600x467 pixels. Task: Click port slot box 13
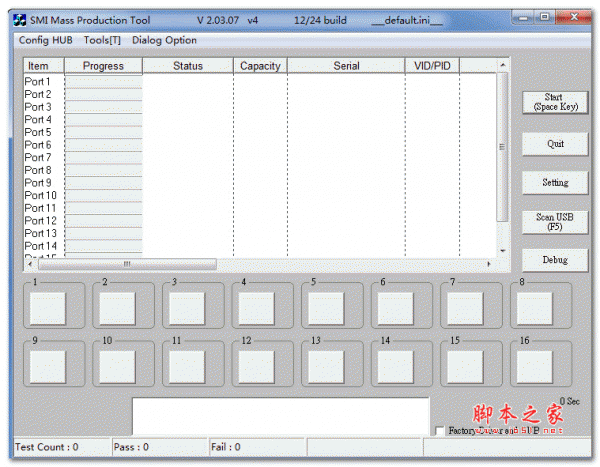point(326,367)
